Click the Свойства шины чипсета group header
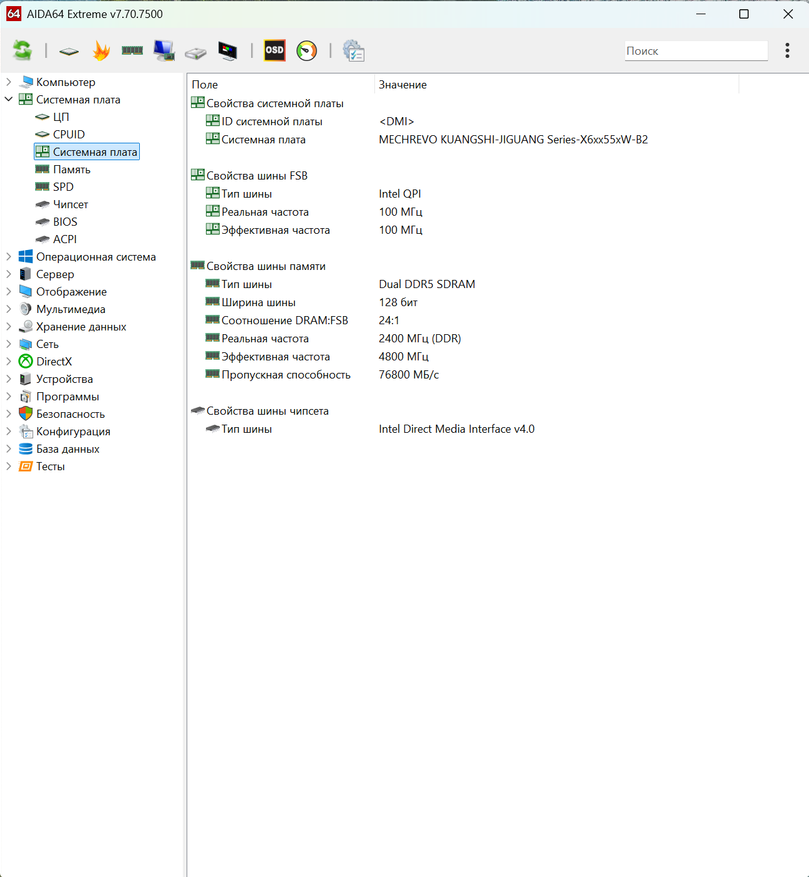 (267, 411)
